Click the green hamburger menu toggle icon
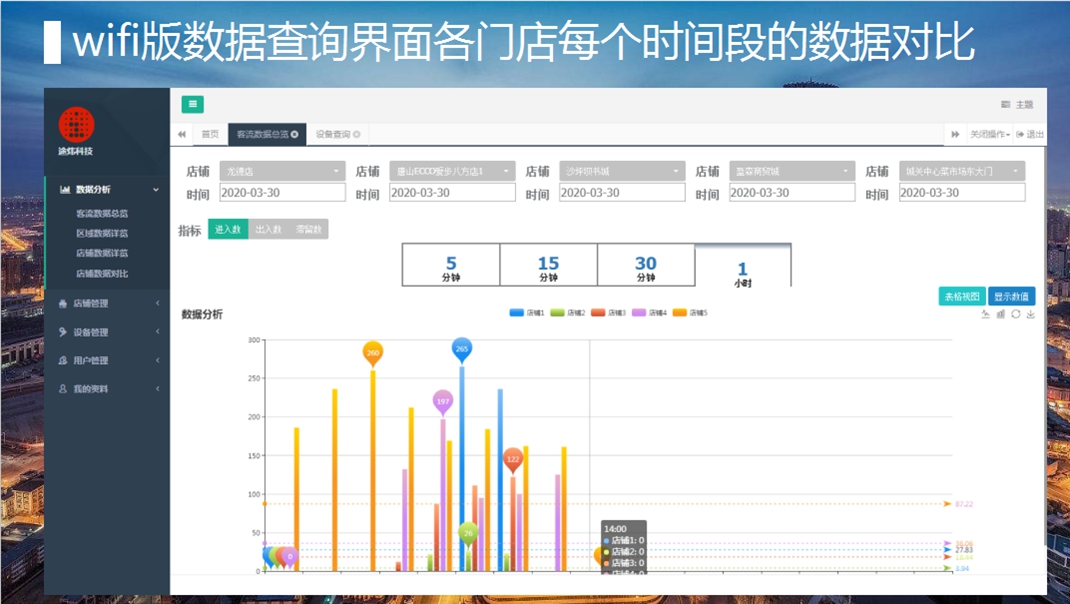Screen dimensions: 1070x604 point(192,104)
